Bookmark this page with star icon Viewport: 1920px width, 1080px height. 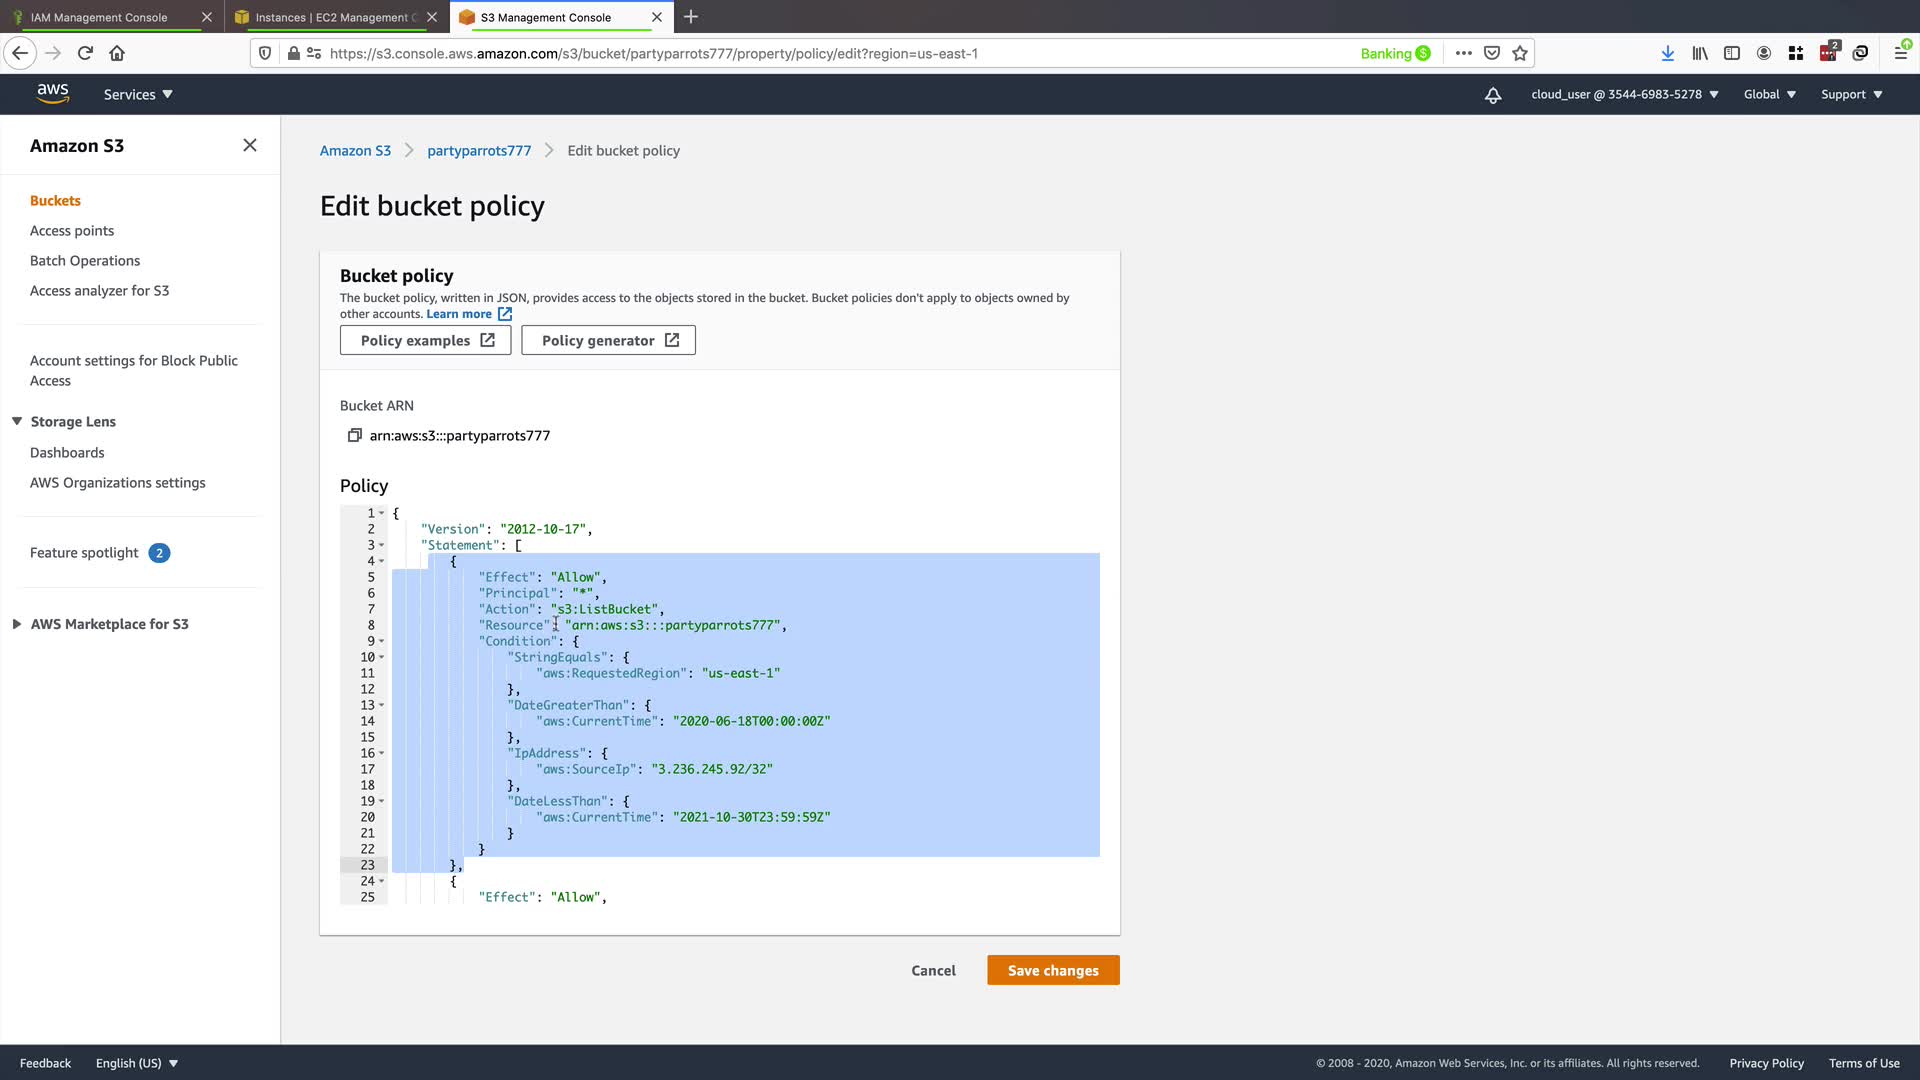[1520, 53]
